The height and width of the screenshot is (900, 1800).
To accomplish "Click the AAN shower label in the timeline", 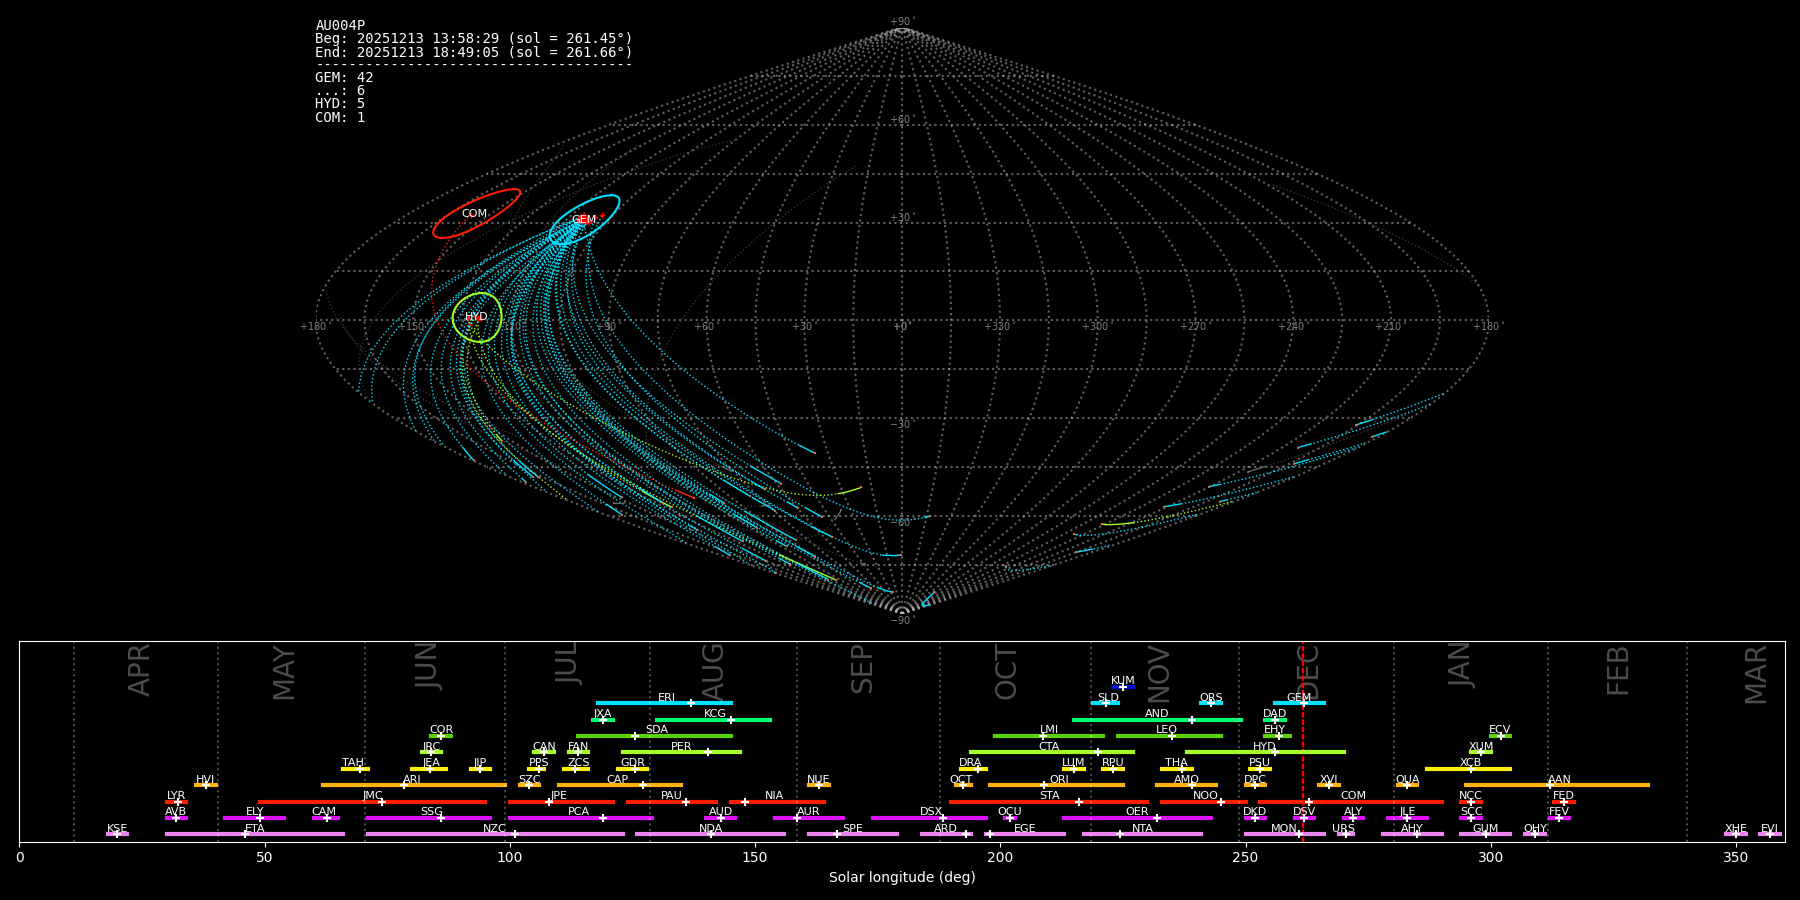I will [x=1560, y=780].
